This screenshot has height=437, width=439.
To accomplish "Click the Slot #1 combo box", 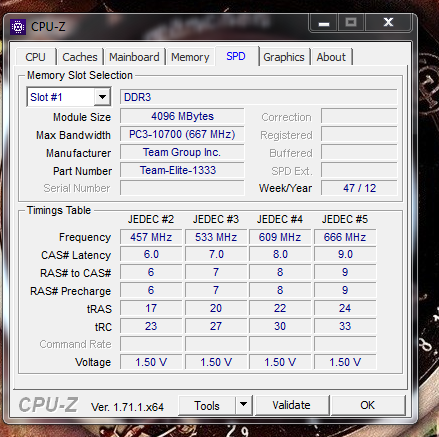I will coord(69,97).
